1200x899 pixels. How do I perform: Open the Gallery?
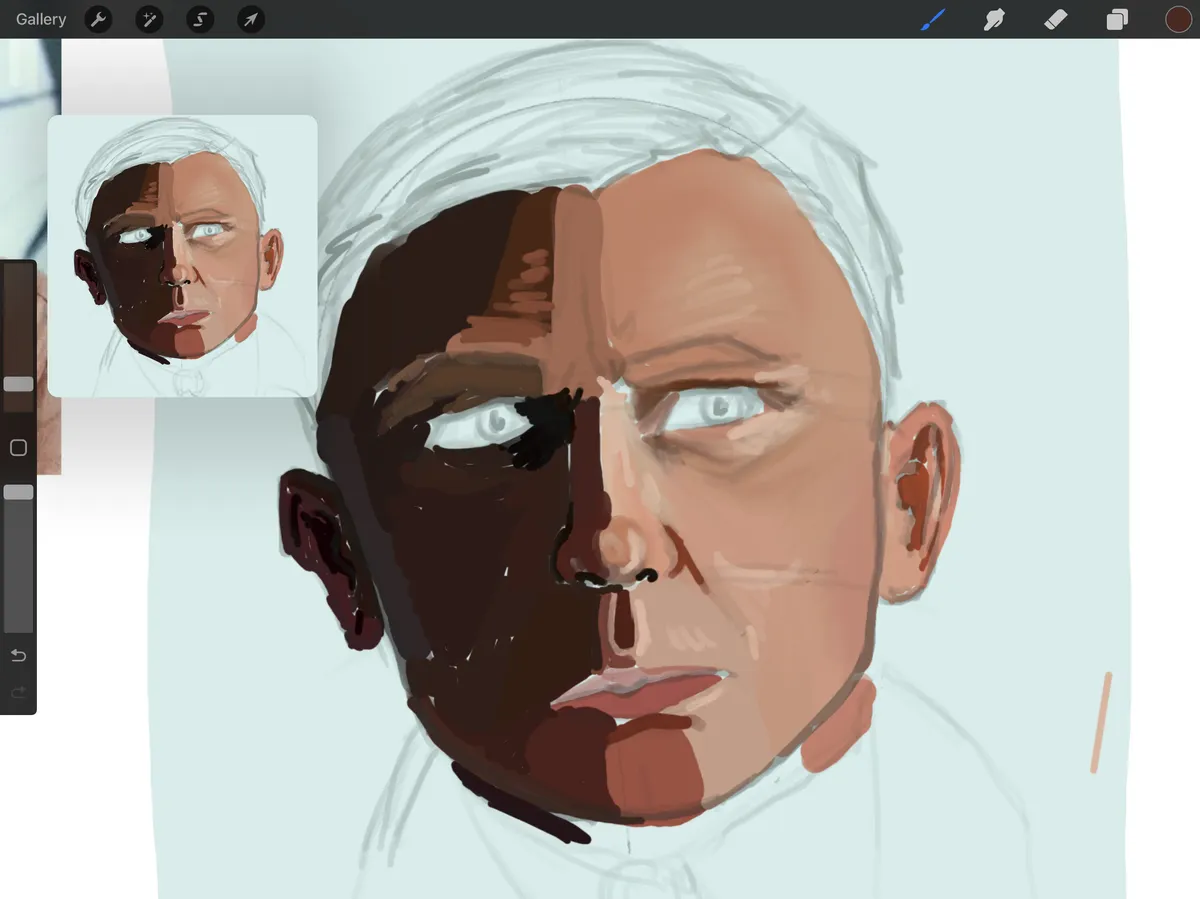click(41, 19)
